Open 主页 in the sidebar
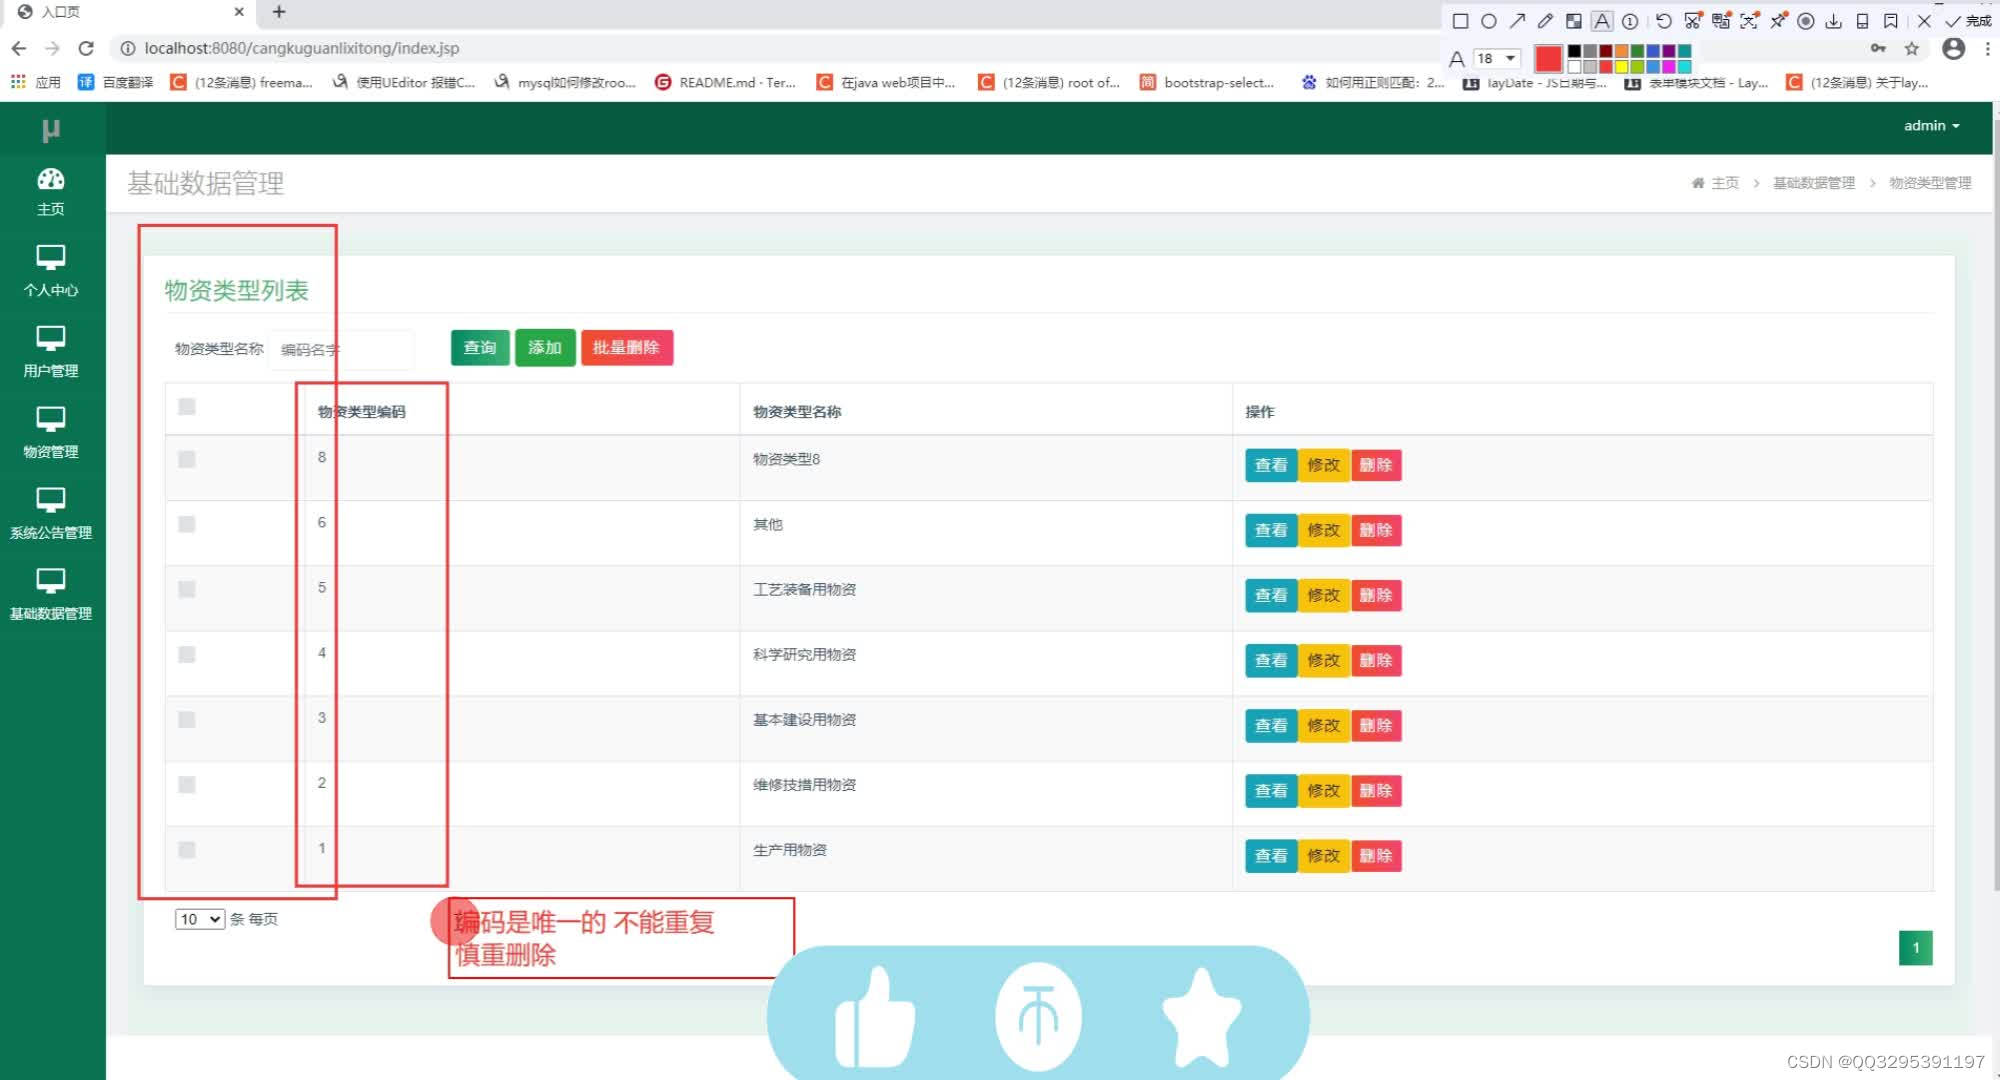Screen dimensions: 2000x1080 (51, 192)
